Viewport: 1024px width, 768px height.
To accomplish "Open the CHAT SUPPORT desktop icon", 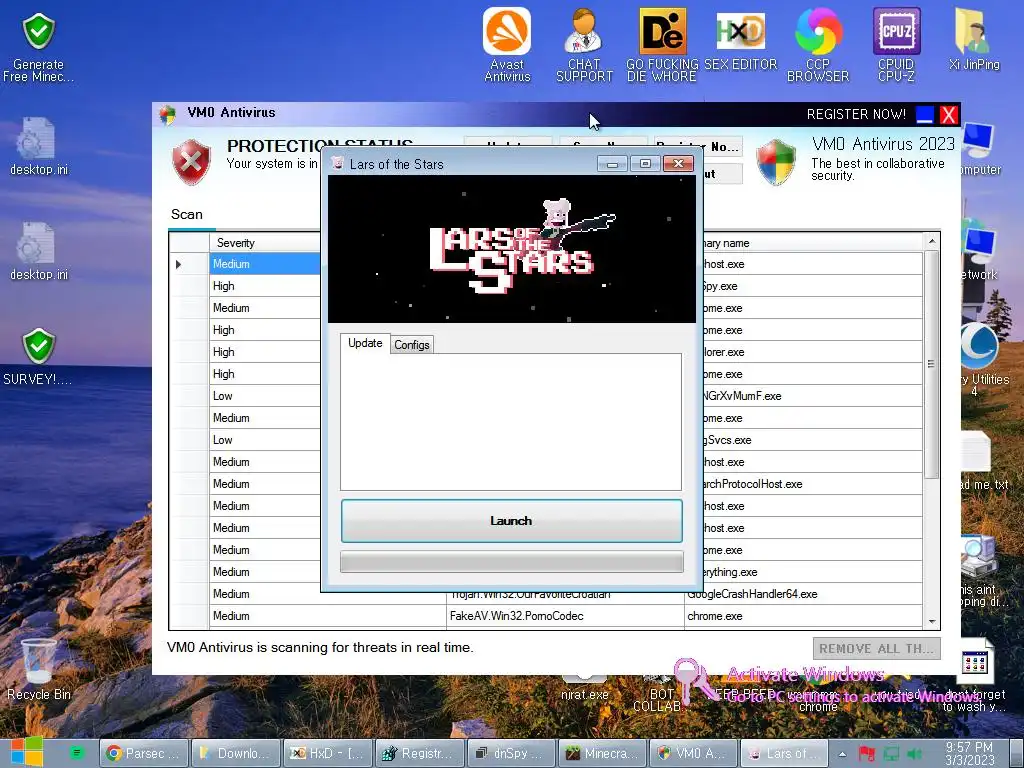I will (584, 44).
